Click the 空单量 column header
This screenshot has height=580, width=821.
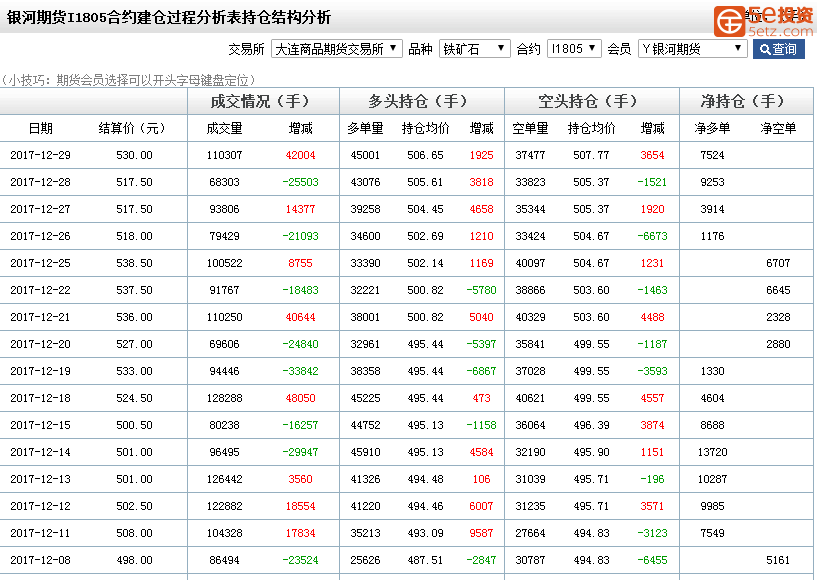530,128
